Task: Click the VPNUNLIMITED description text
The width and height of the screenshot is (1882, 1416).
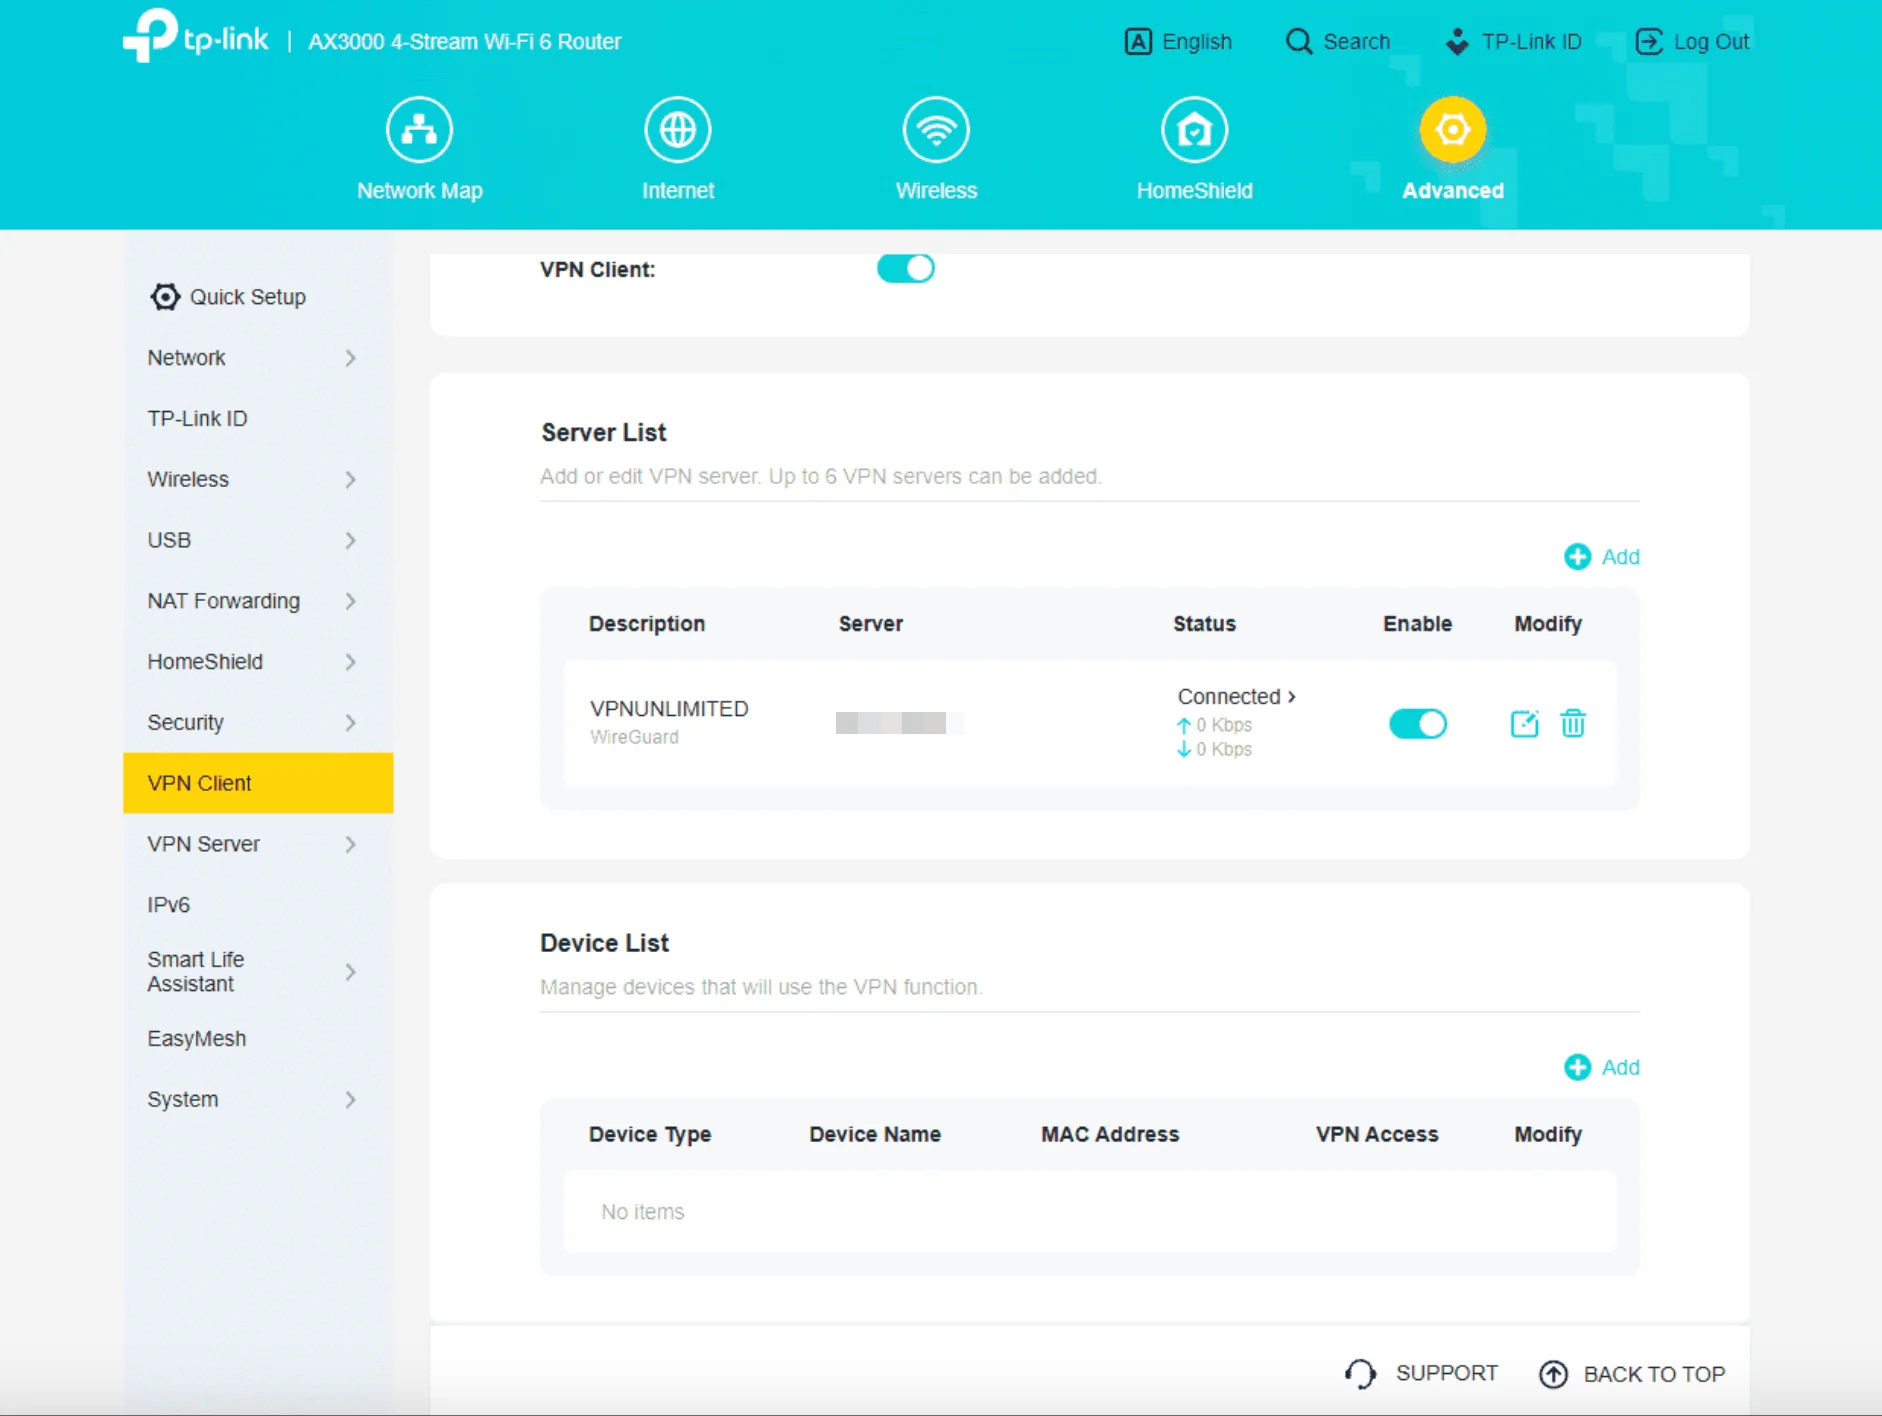Action: pos(669,709)
